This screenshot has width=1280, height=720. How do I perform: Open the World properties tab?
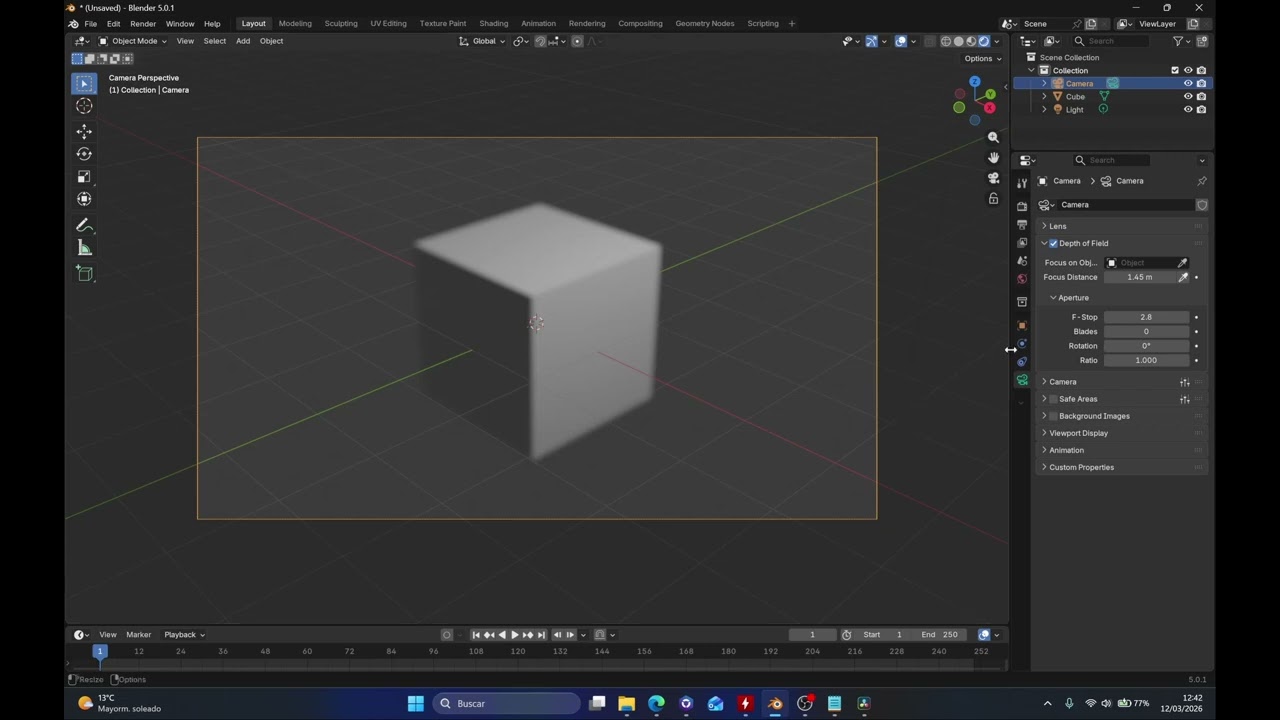coord(1022,279)
